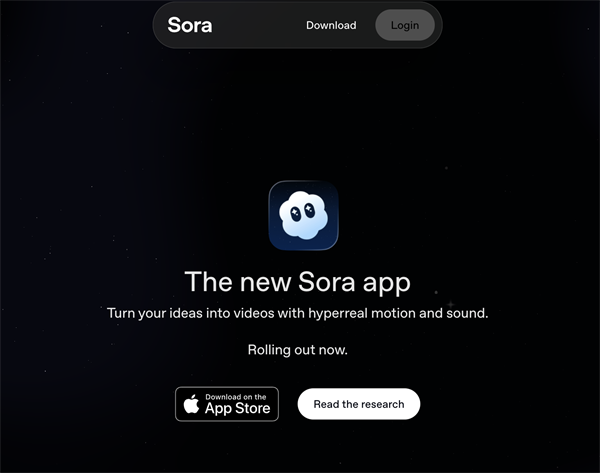The height and width of the screenshot is (473, 600).
Task: Open the Download nav item
Action: click(331, 25)
